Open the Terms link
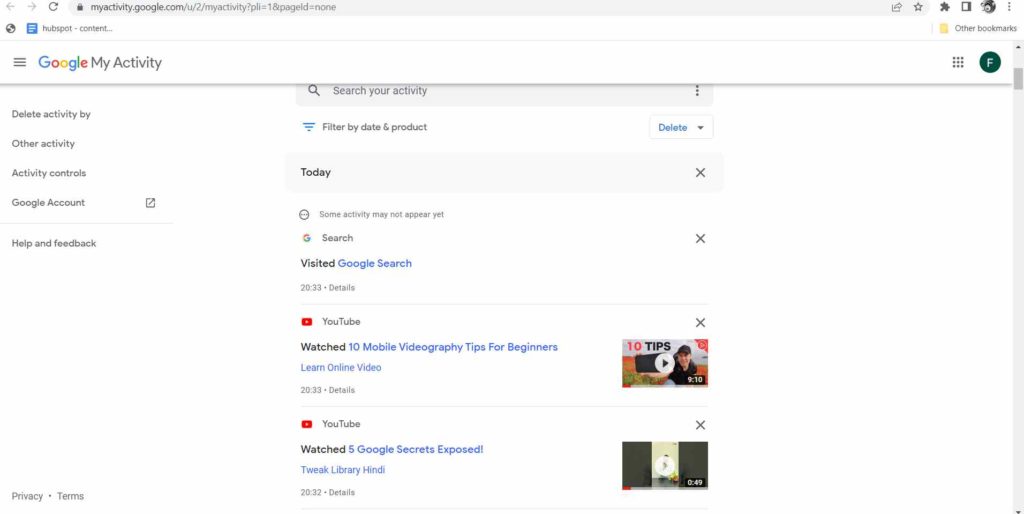1024x514 pixels. click(70, 496)
